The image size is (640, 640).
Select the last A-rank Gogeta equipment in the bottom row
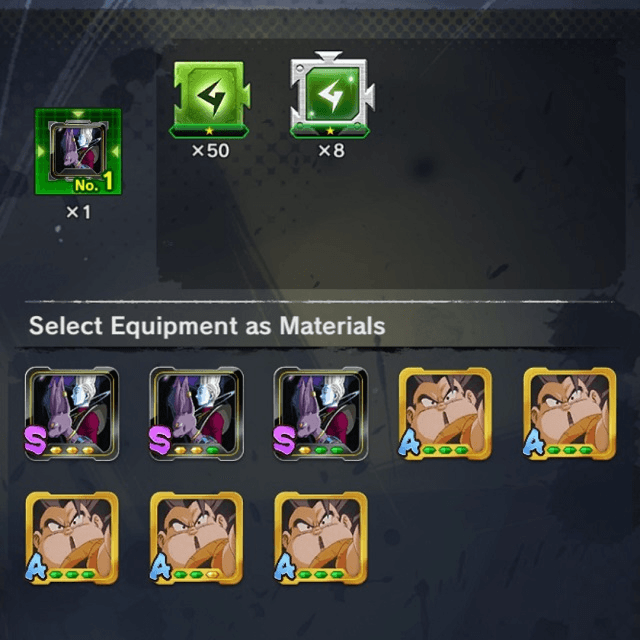321,538
